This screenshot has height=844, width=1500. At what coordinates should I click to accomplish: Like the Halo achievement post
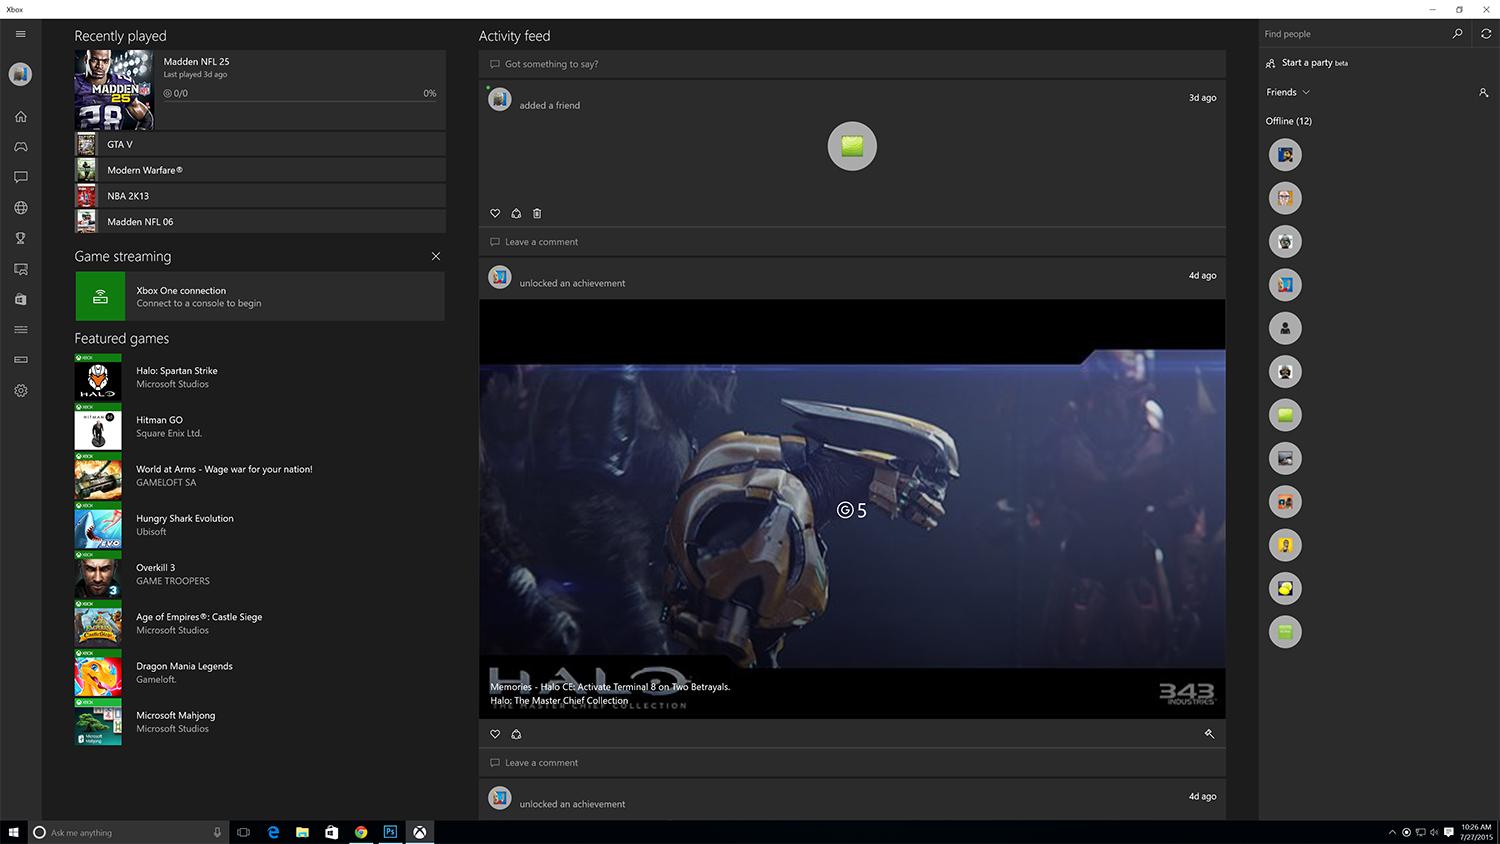coord(495,734)
